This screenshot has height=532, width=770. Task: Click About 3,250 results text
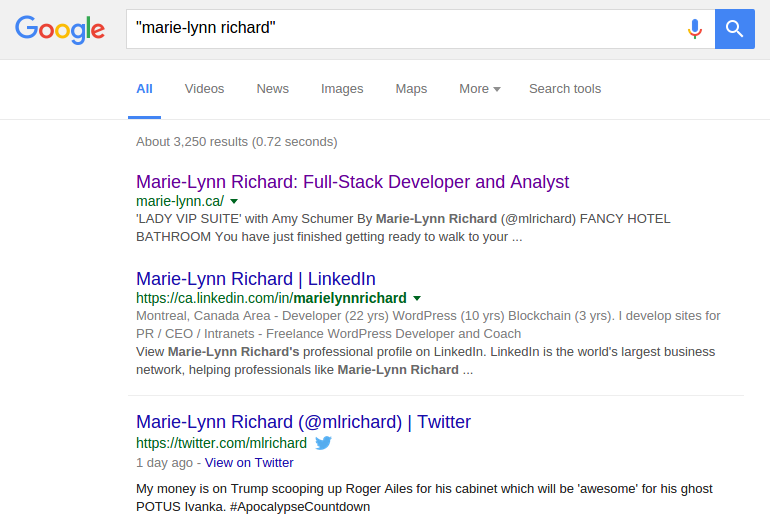tap(237, 142)
